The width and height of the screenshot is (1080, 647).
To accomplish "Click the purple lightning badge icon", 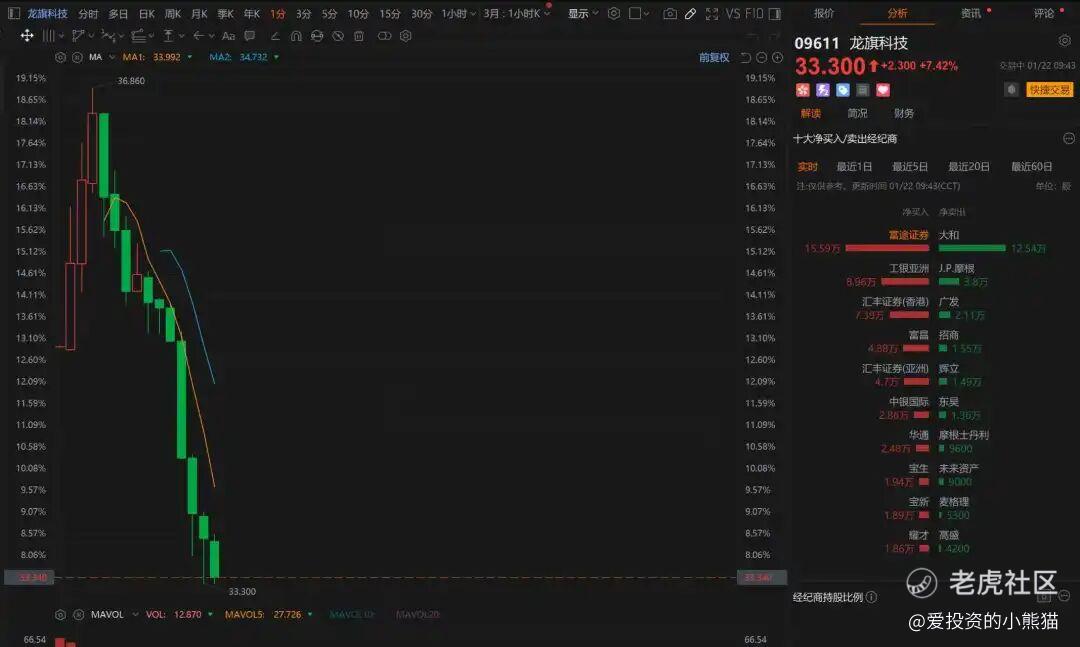I will click(822, 90).
